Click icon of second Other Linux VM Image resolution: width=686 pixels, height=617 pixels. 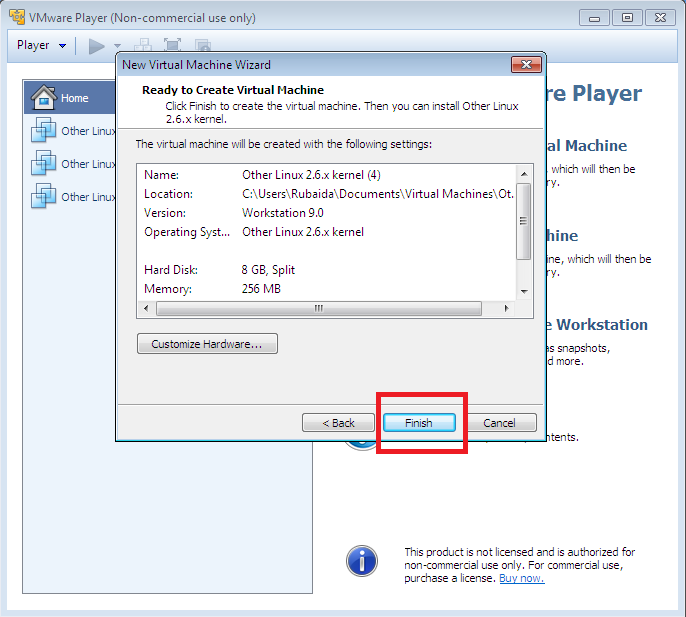point(43,162)
